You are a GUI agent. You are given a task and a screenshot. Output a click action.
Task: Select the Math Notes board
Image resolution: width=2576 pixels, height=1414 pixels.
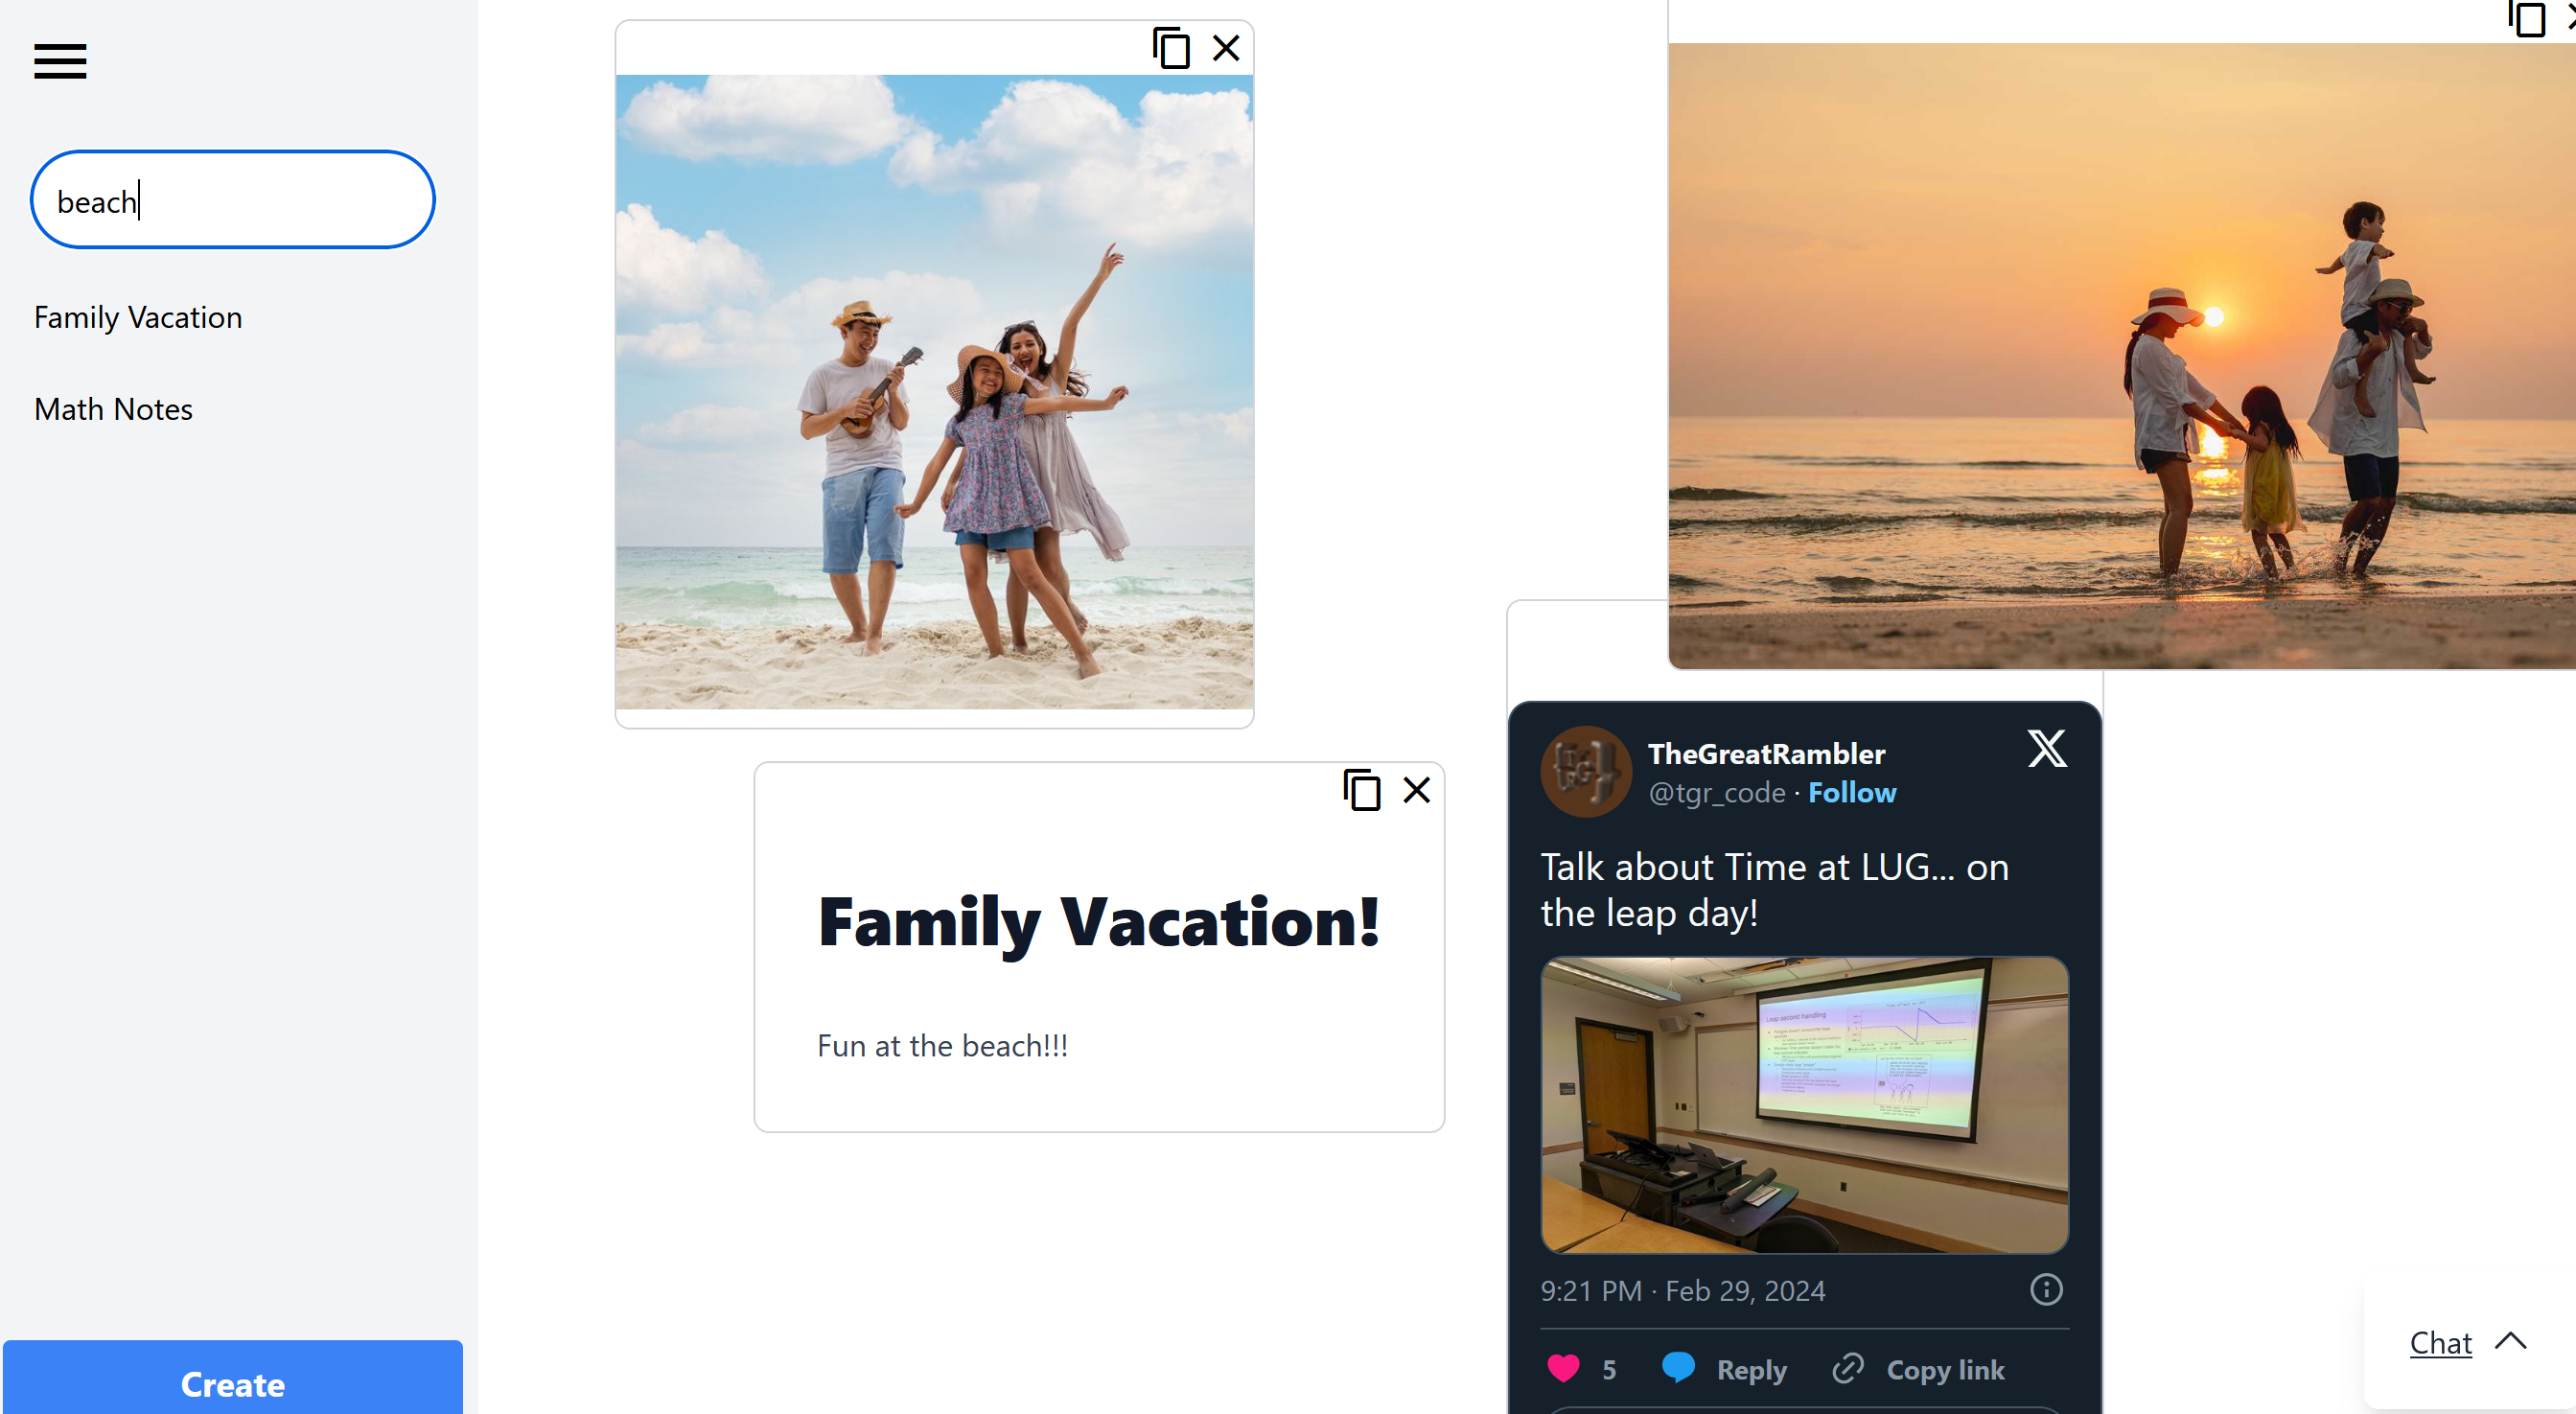tap(113, 409)
